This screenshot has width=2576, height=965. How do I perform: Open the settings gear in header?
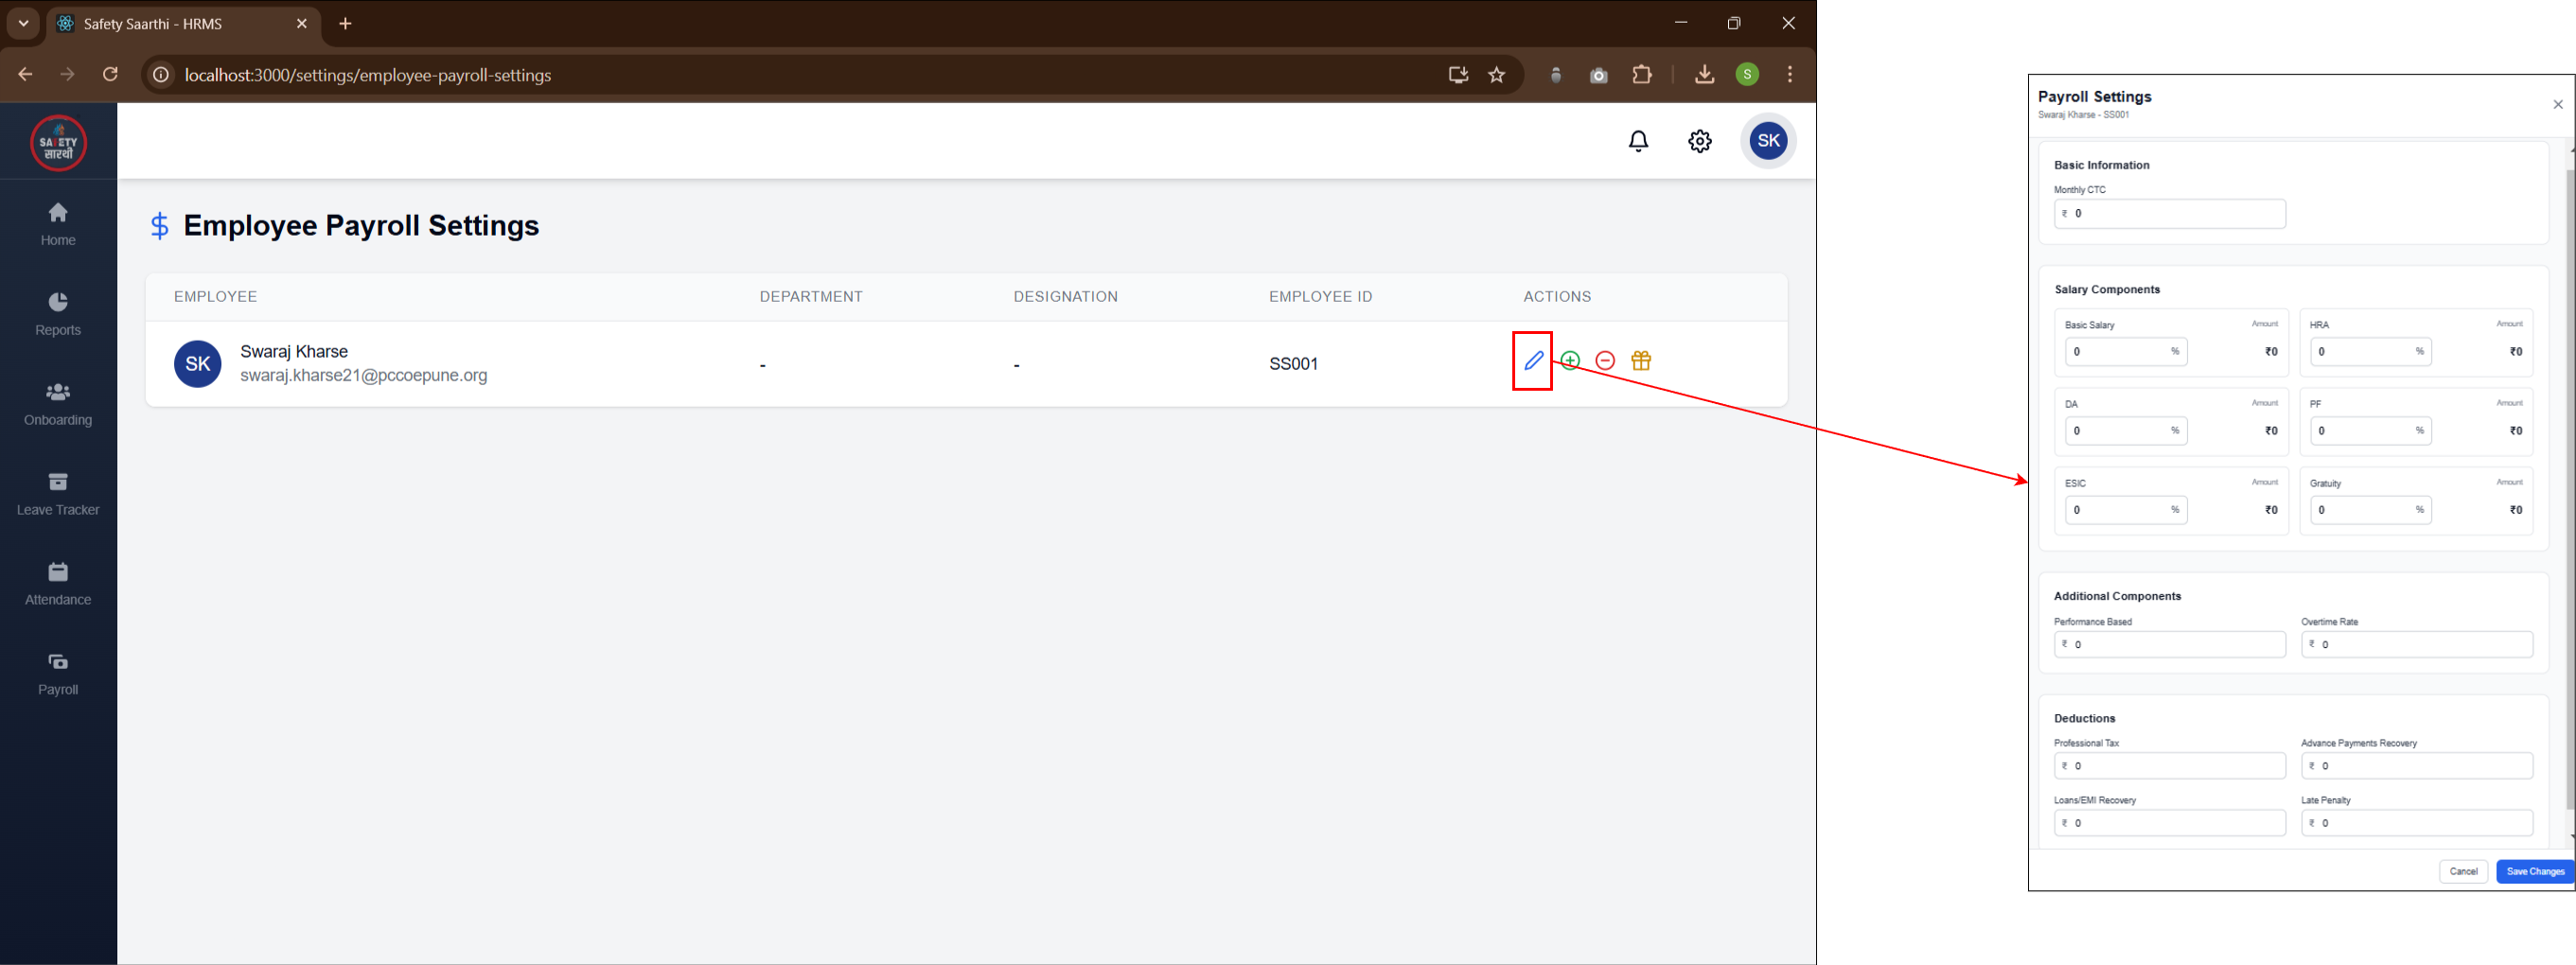(x=1699, y=141)
